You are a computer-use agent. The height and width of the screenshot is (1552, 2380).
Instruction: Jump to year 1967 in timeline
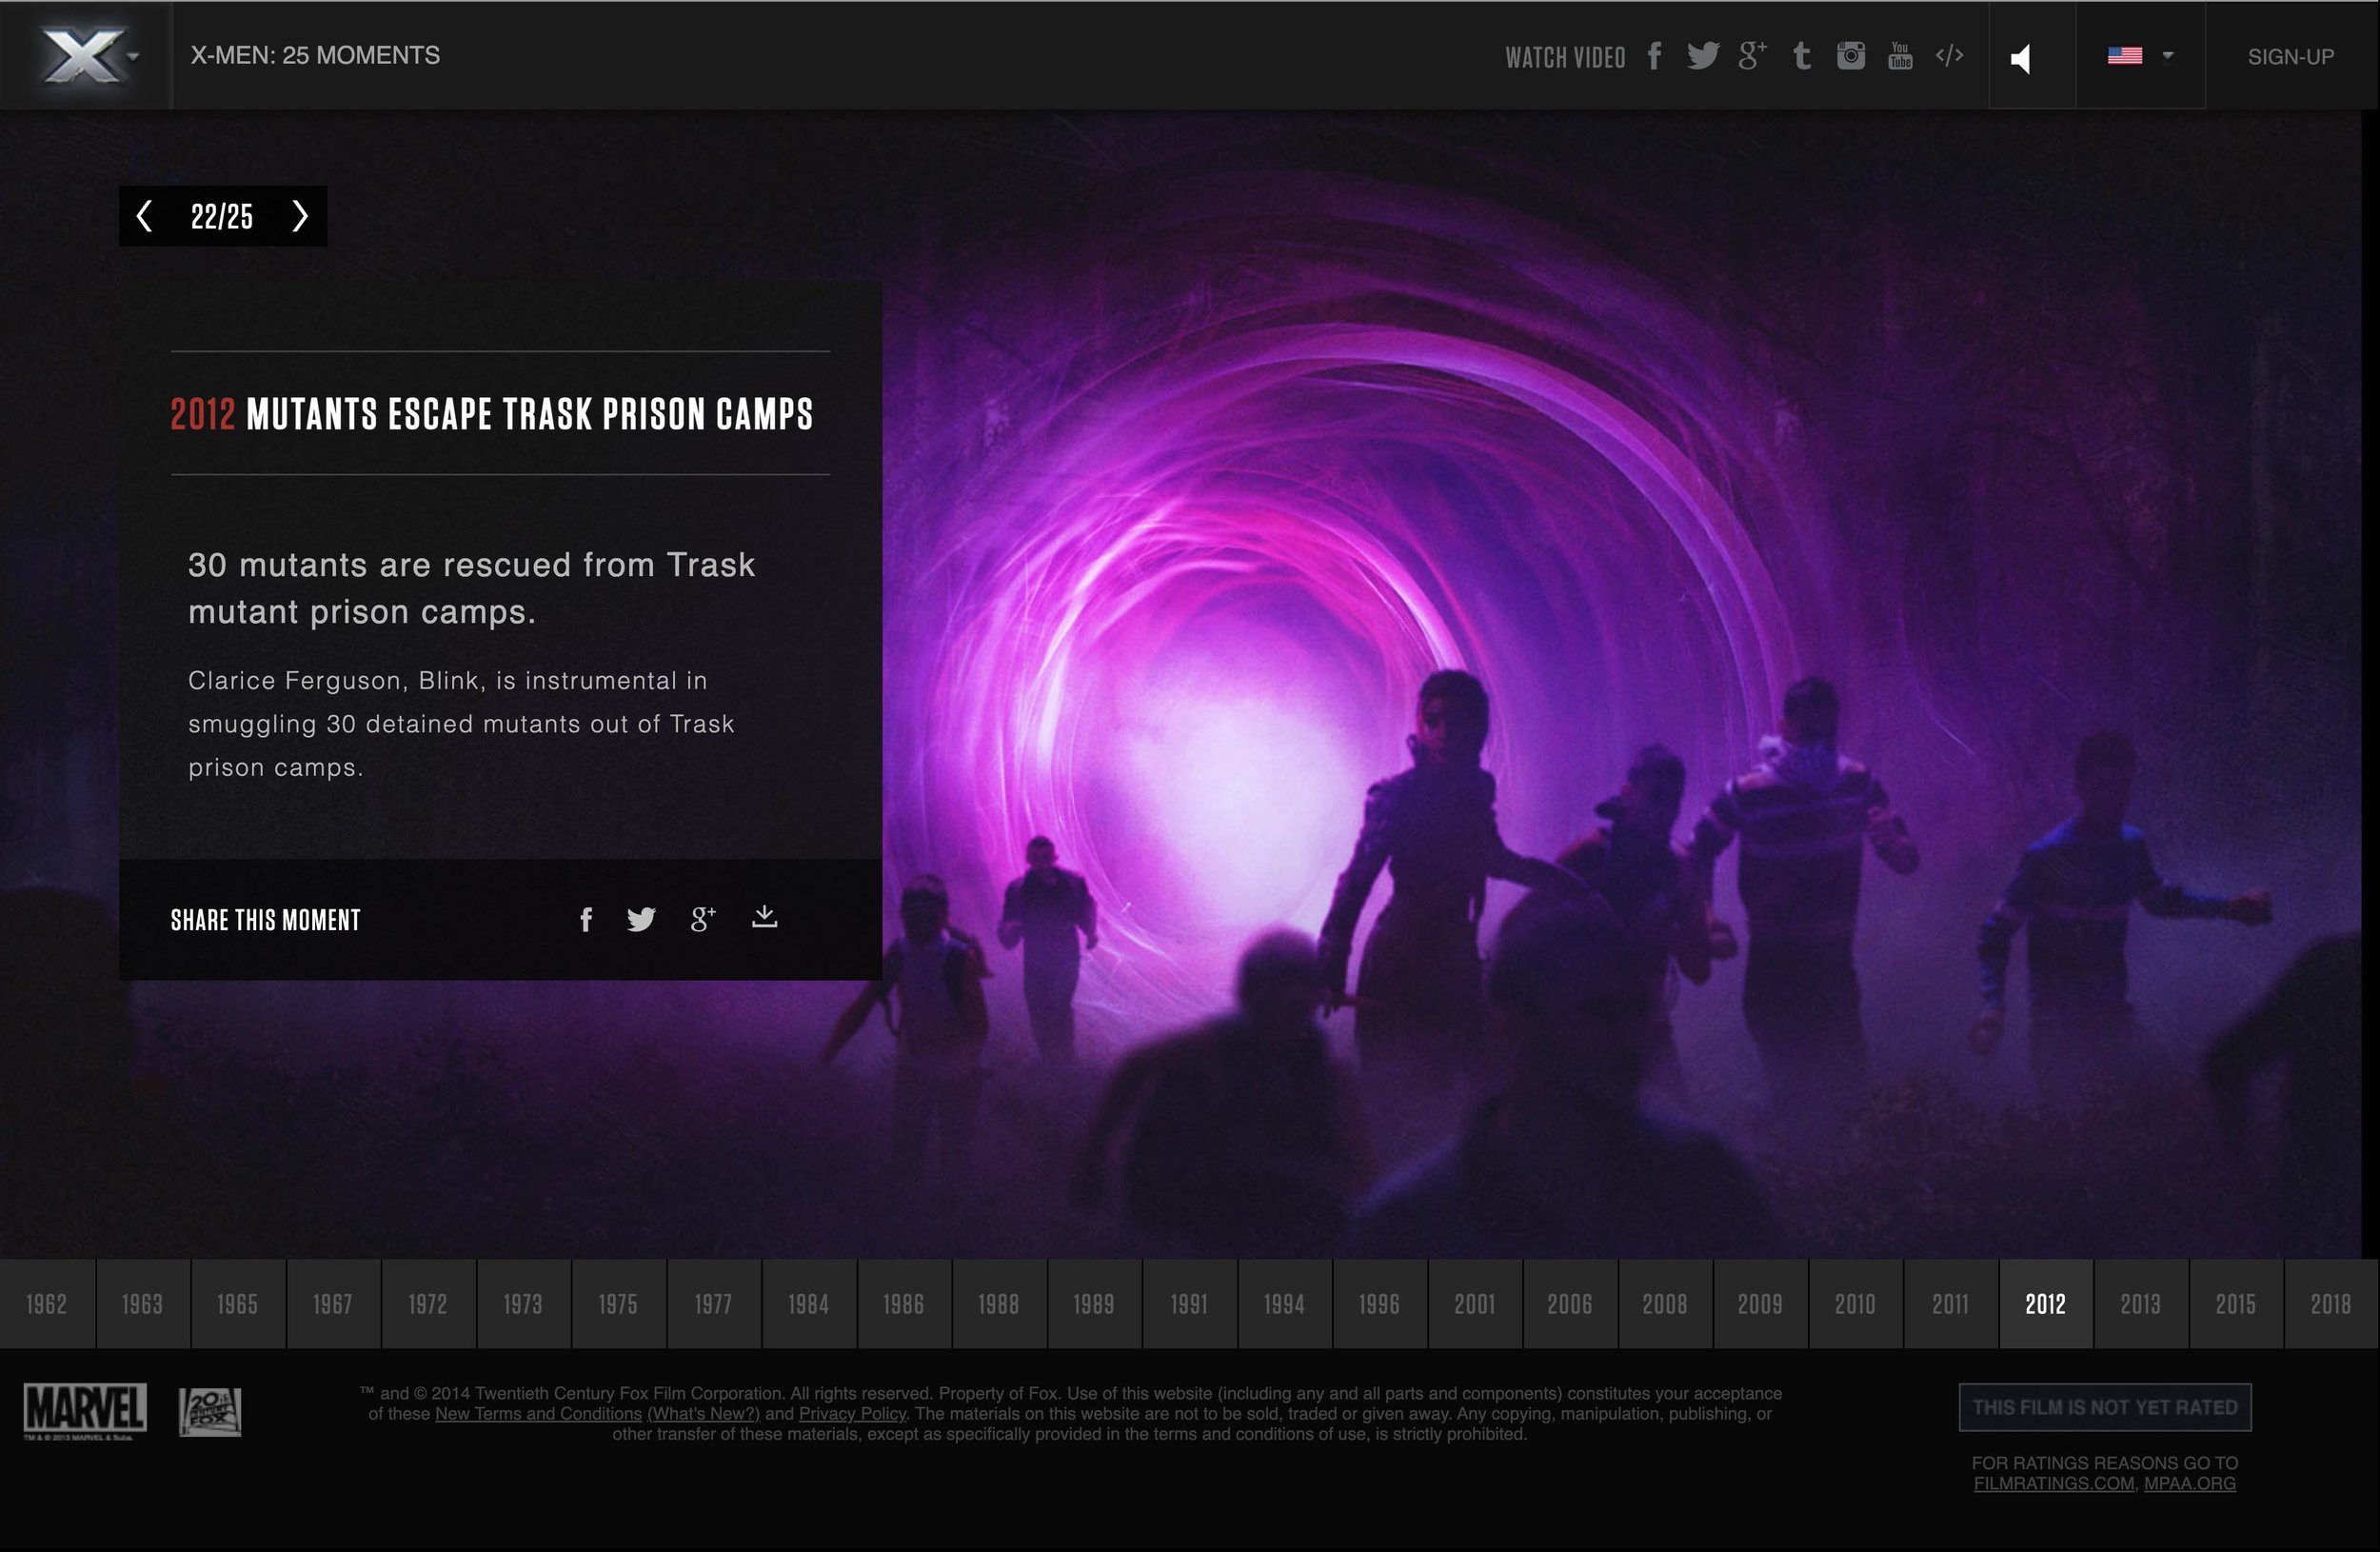pos(332,1304)
